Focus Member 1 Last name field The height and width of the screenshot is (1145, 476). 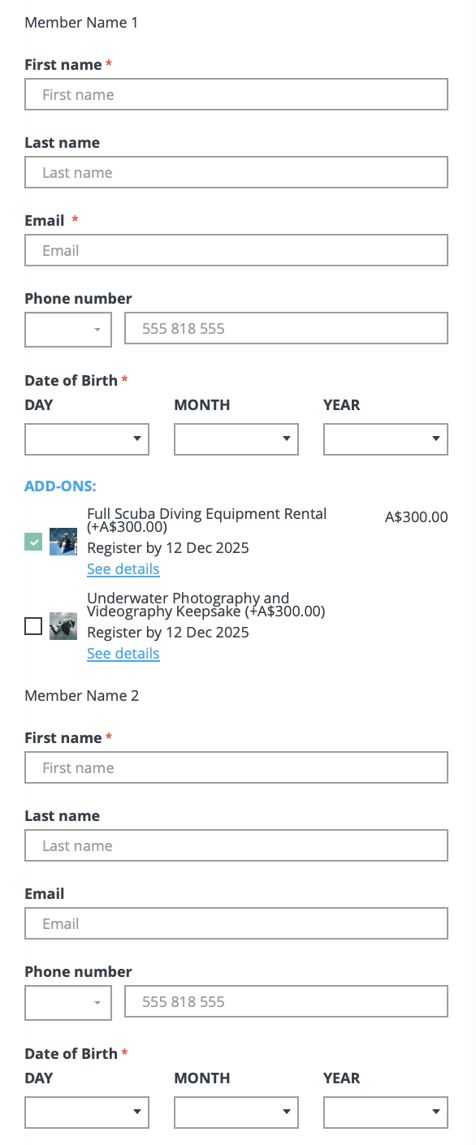pyautogui.click(x=237, y=172)
